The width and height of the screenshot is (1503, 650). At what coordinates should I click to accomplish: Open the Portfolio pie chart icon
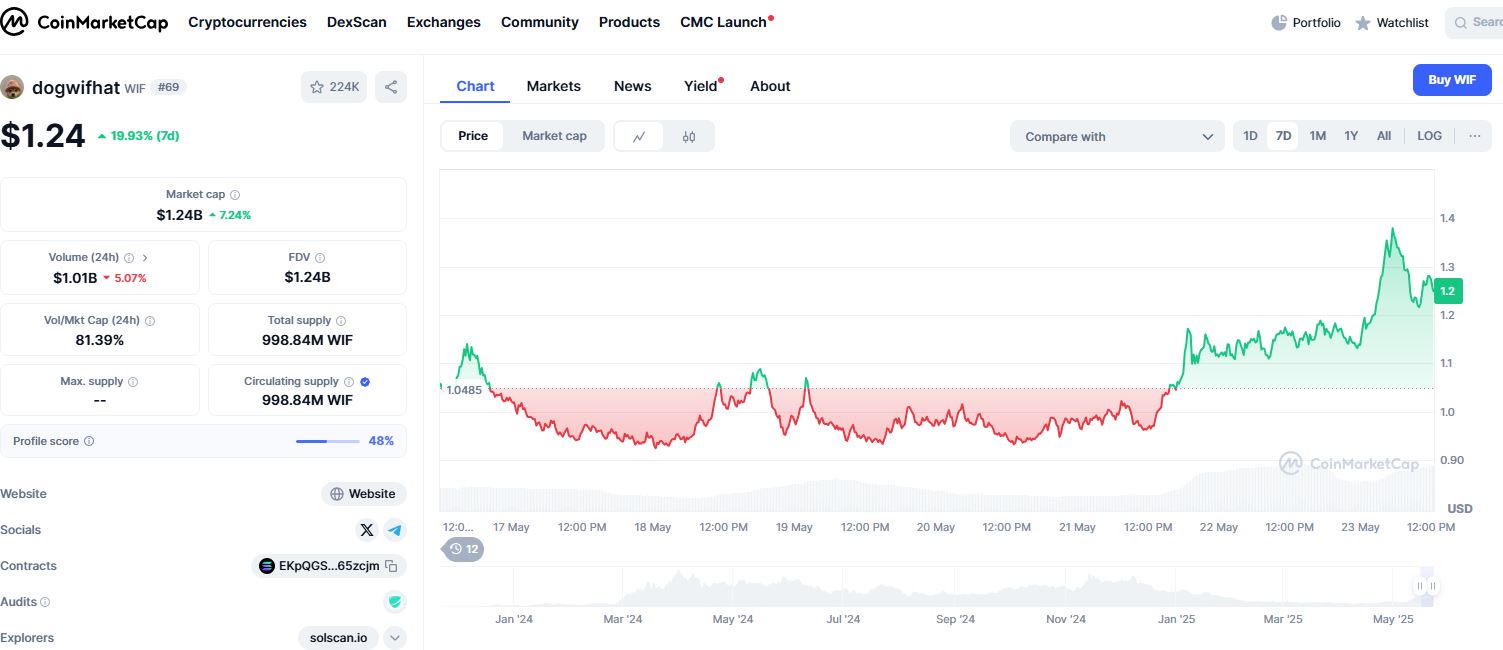[x=1279, y=22]
